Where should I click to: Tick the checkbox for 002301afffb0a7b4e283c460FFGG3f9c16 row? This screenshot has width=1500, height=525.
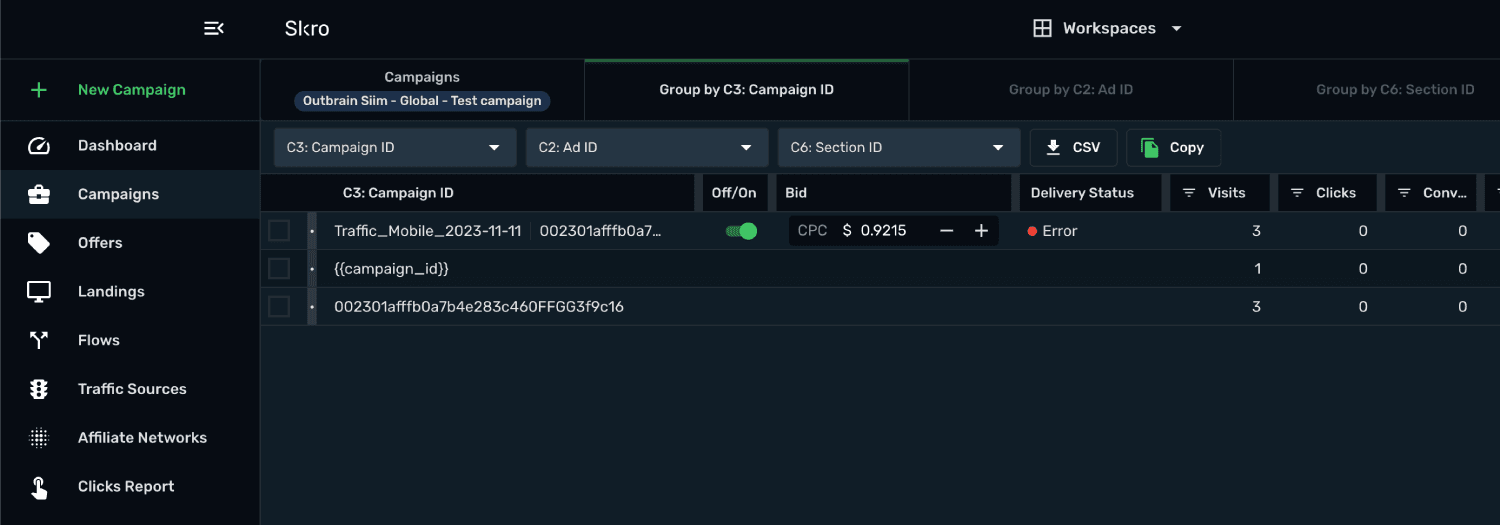(x=279, y=307)
